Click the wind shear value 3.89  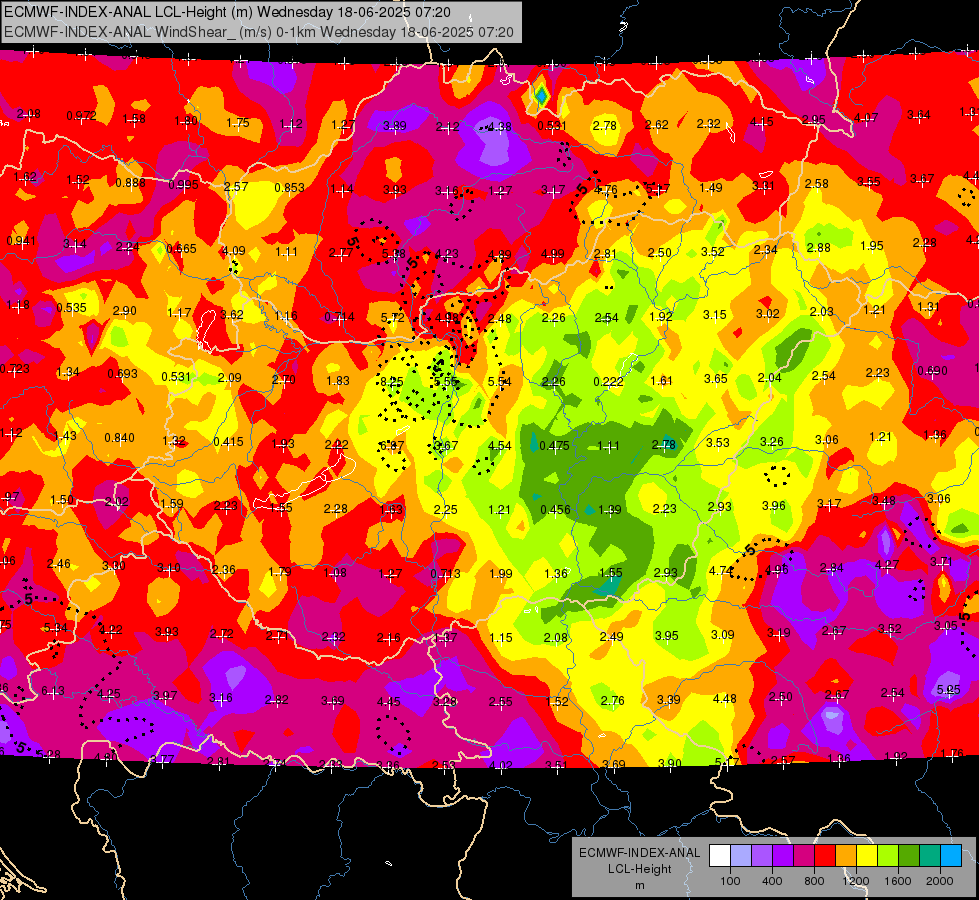[395, 126]
